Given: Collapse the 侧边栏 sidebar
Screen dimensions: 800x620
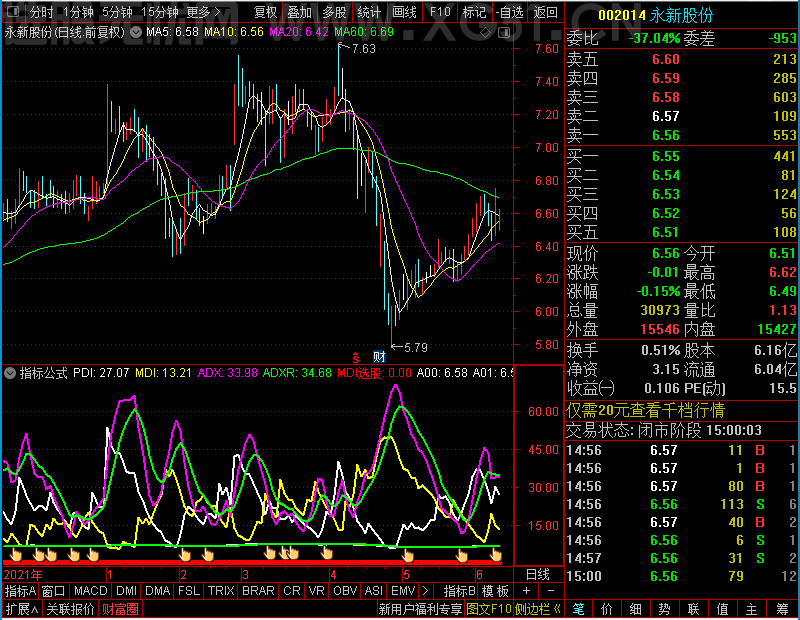Looking at the screenshot, I should (537, 609).
